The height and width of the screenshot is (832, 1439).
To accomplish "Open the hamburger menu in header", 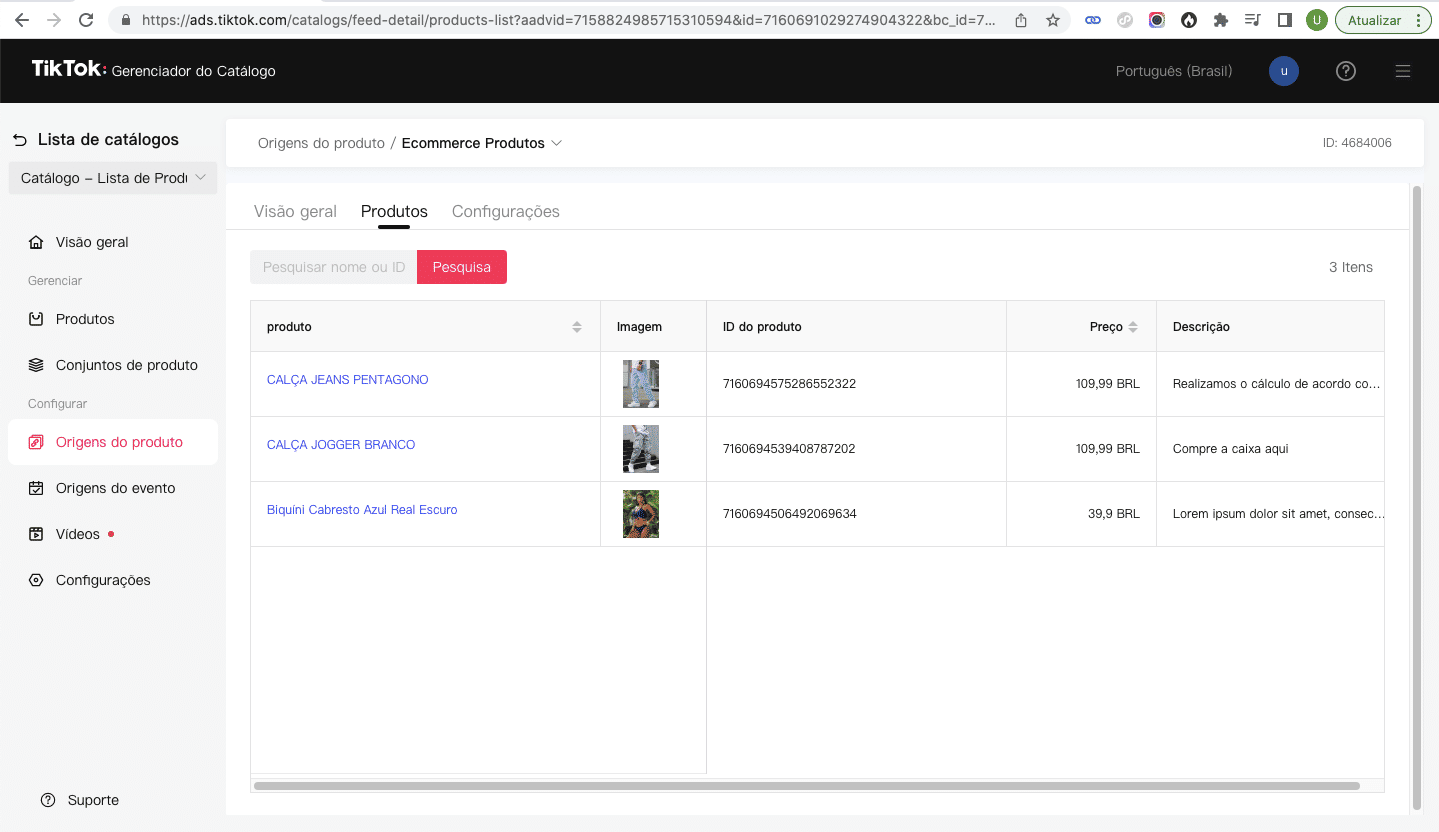I will point(1403,71).
